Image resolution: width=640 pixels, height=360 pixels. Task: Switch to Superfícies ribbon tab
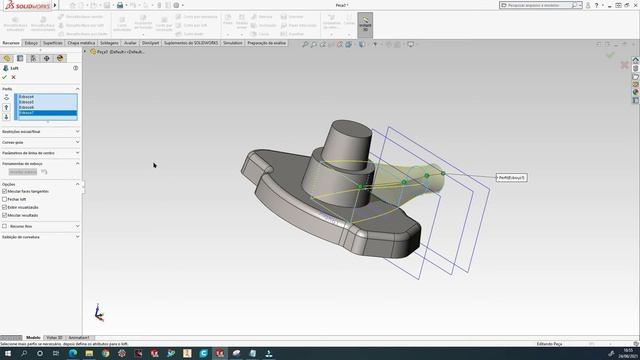pos(53,43)
